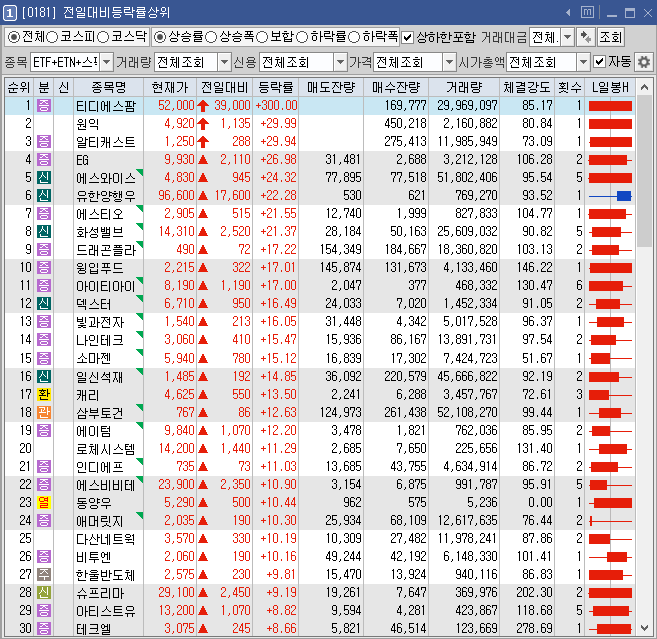Open the 시가총액 전체조회 dropdown
Image resolution: width=657 pixels, height=639 pixels.
(583, 62)
